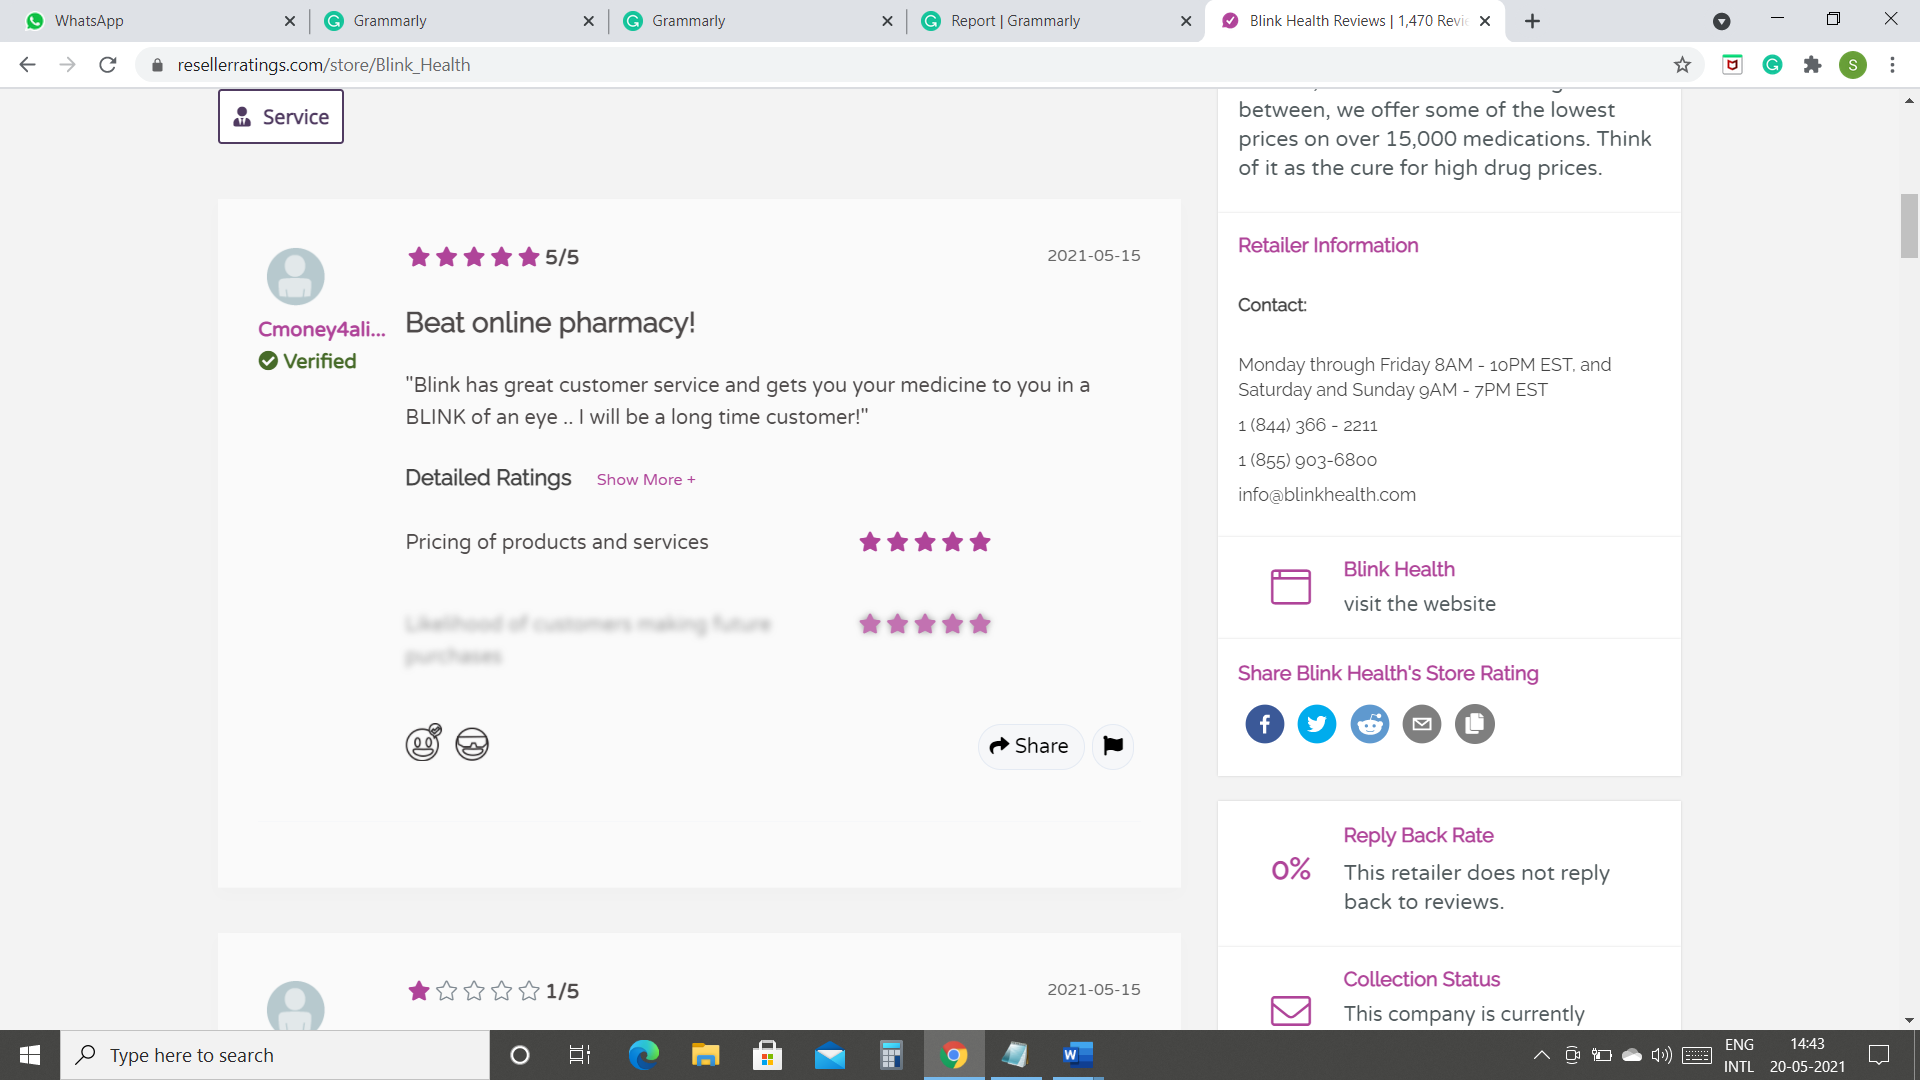Click phone number 1 (844) 366 - 2211
Screen dimensions: 1920x1080
[x=1307, y=425]
